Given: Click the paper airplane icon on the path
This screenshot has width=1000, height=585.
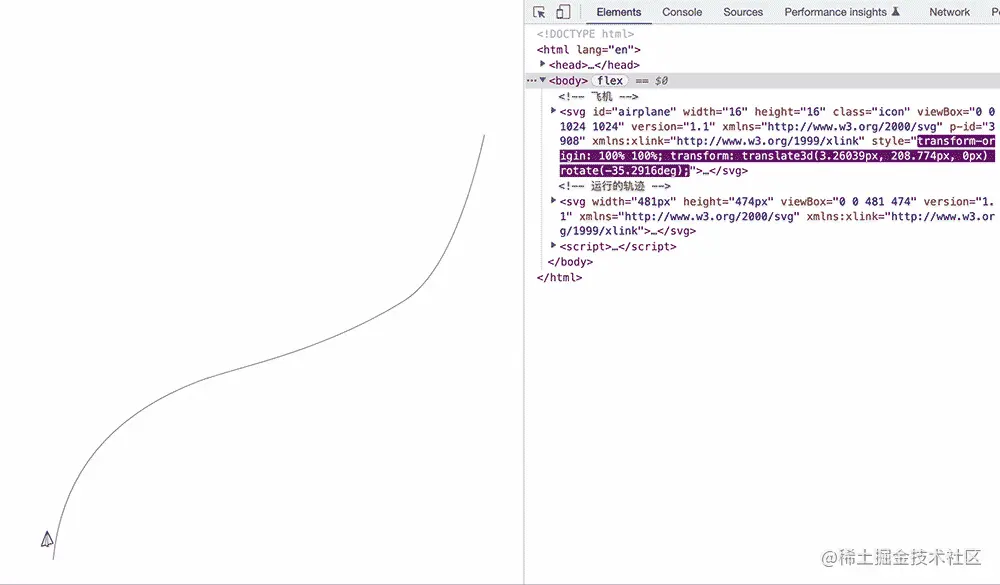Looking at the screenshot, I should [47, 539].
